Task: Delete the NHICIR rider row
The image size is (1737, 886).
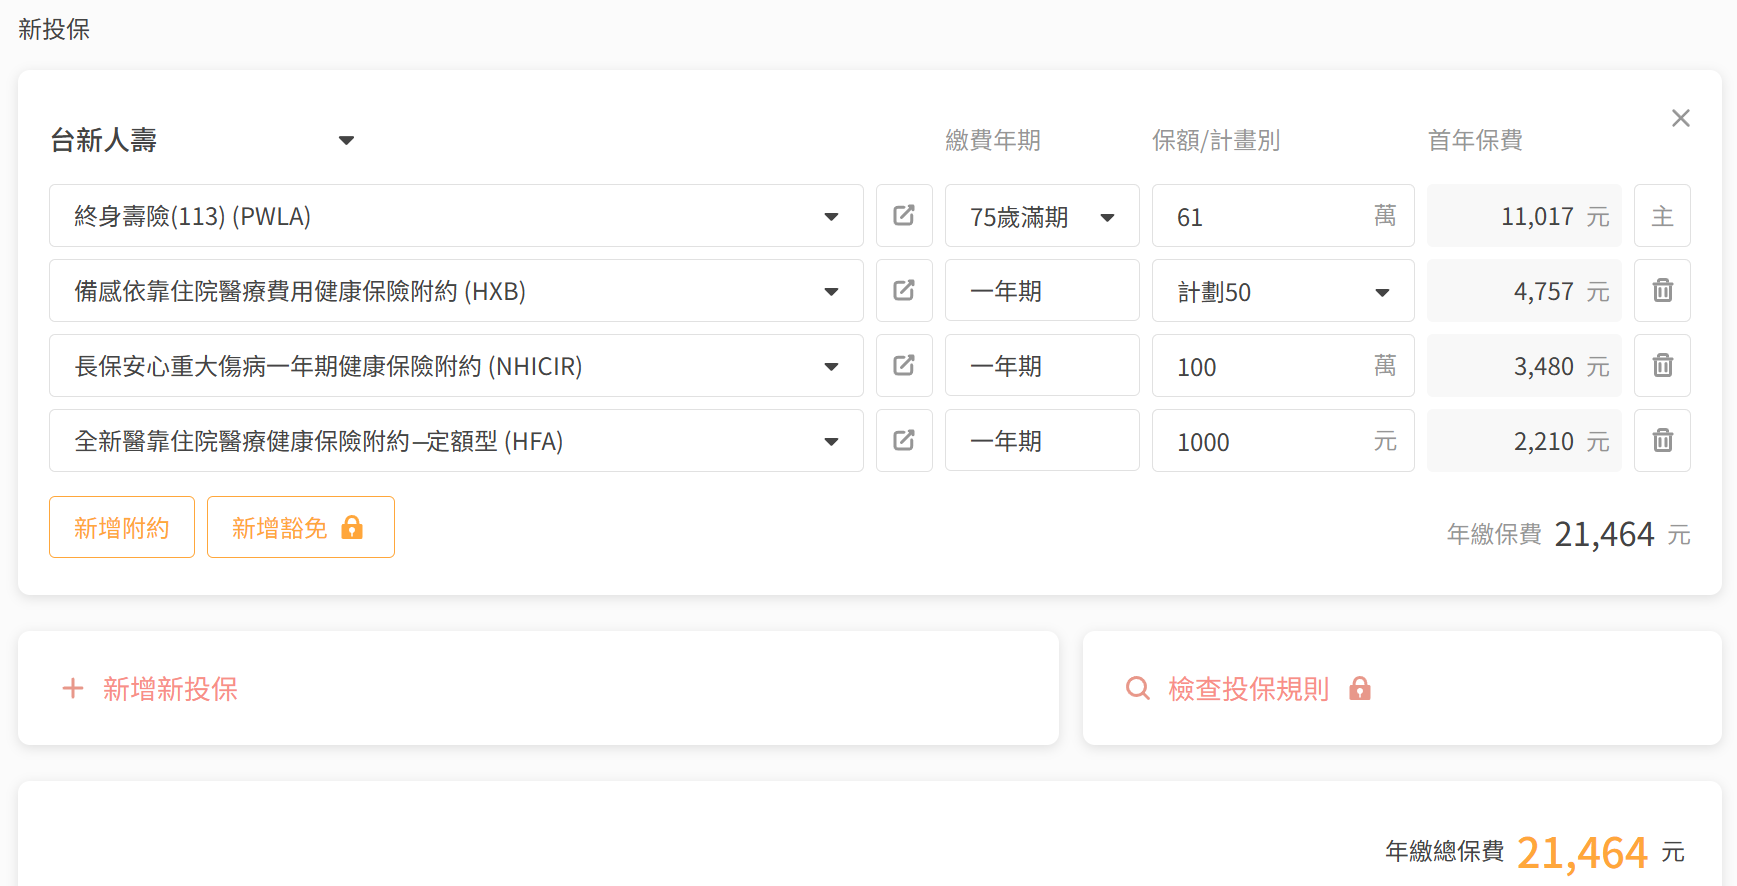Action: point(1662,366)
